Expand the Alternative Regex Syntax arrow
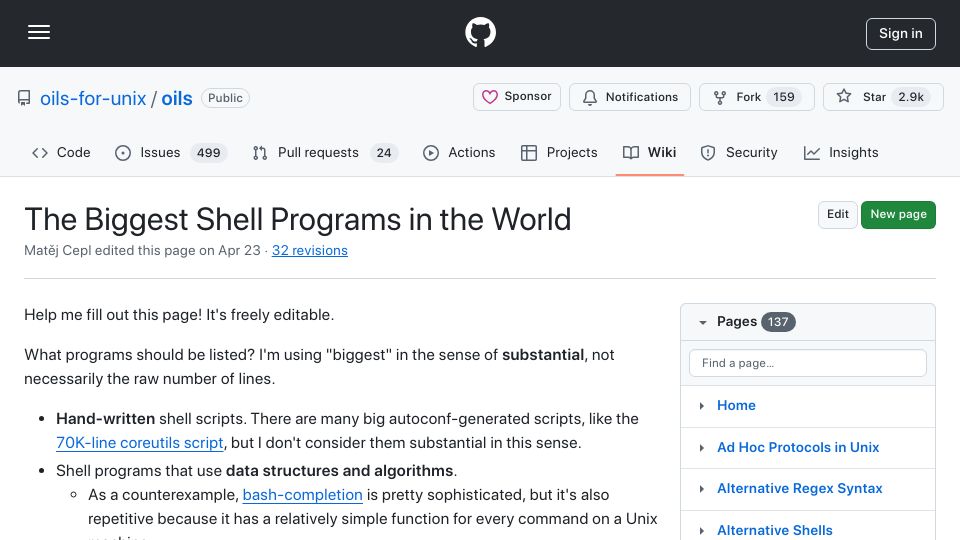This screenshot has height=540, width=960. (x=702, y=489)
